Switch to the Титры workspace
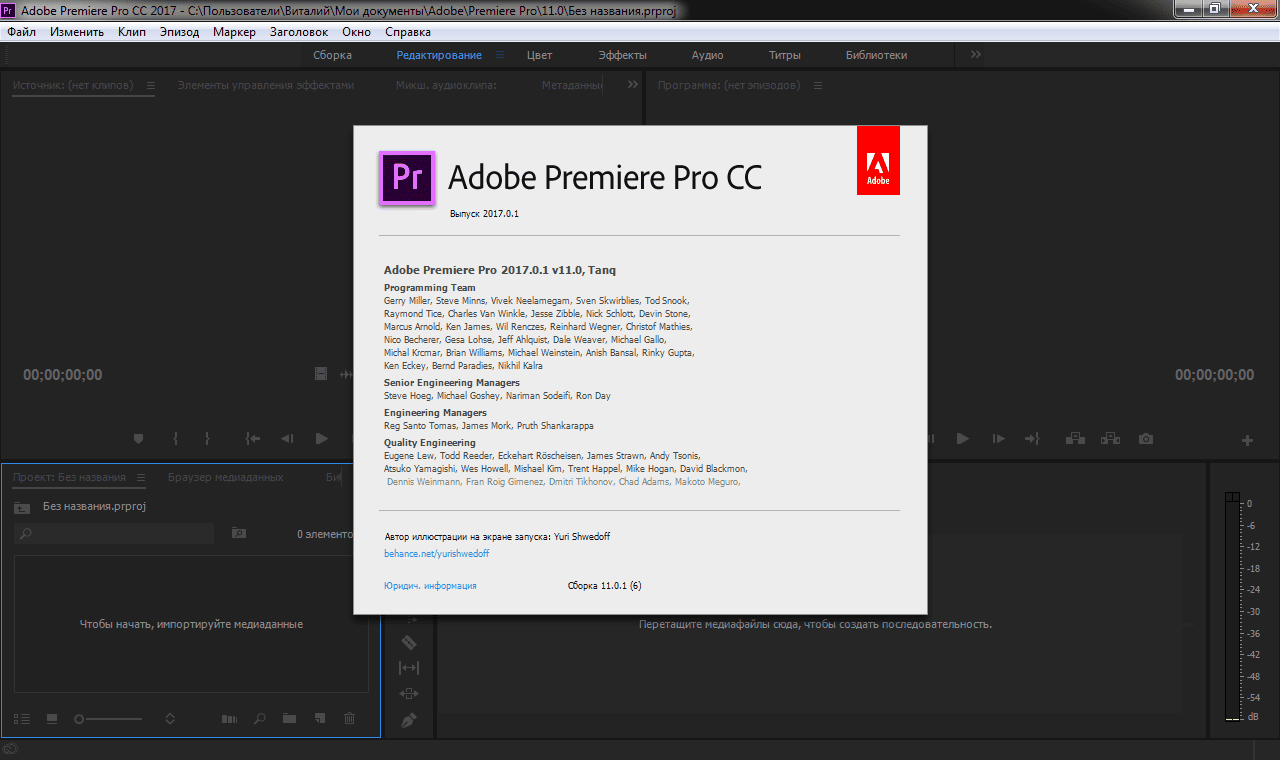This screenshot has height=760, width=1280. click(785, 55)
